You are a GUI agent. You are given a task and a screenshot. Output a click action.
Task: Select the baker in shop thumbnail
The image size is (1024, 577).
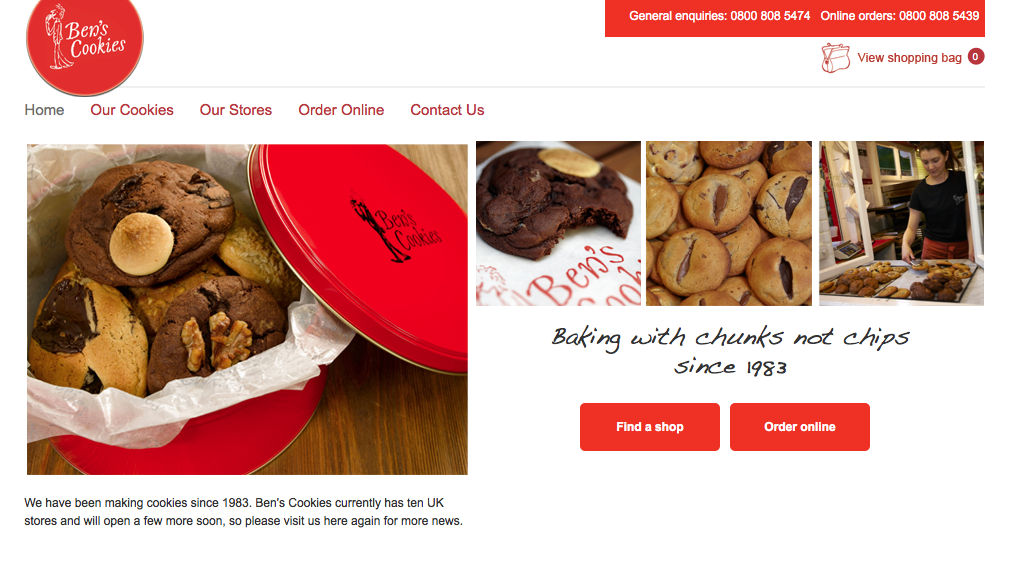point(901,223)
